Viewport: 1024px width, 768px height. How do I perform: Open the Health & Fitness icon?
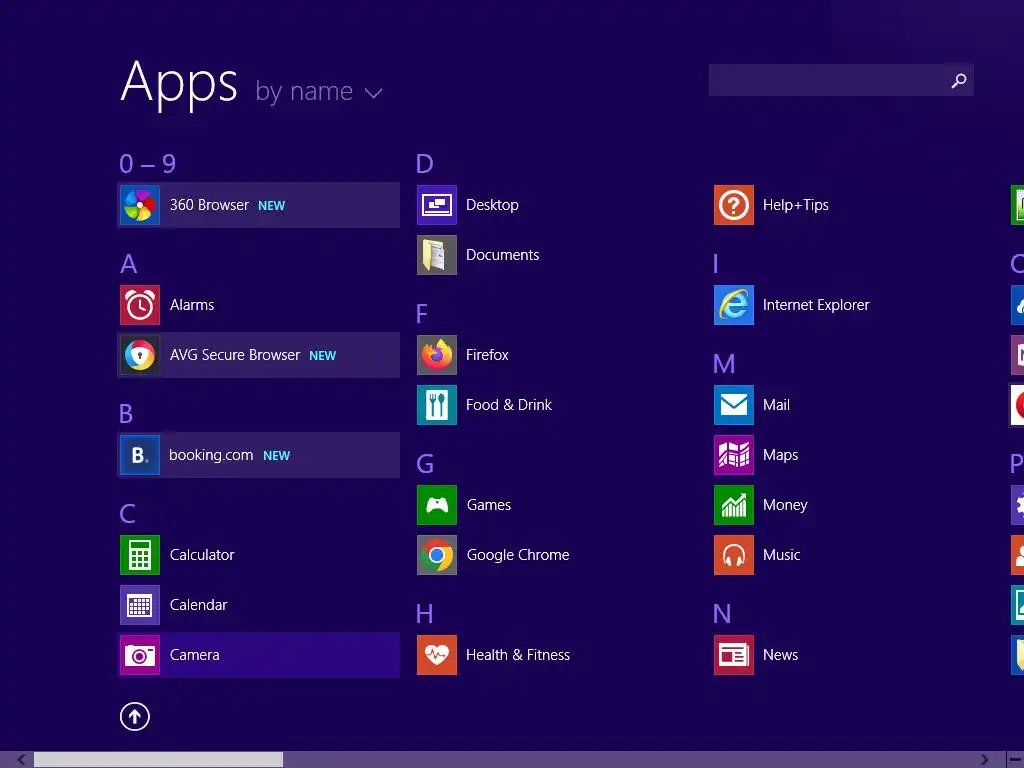click(437, 655)
